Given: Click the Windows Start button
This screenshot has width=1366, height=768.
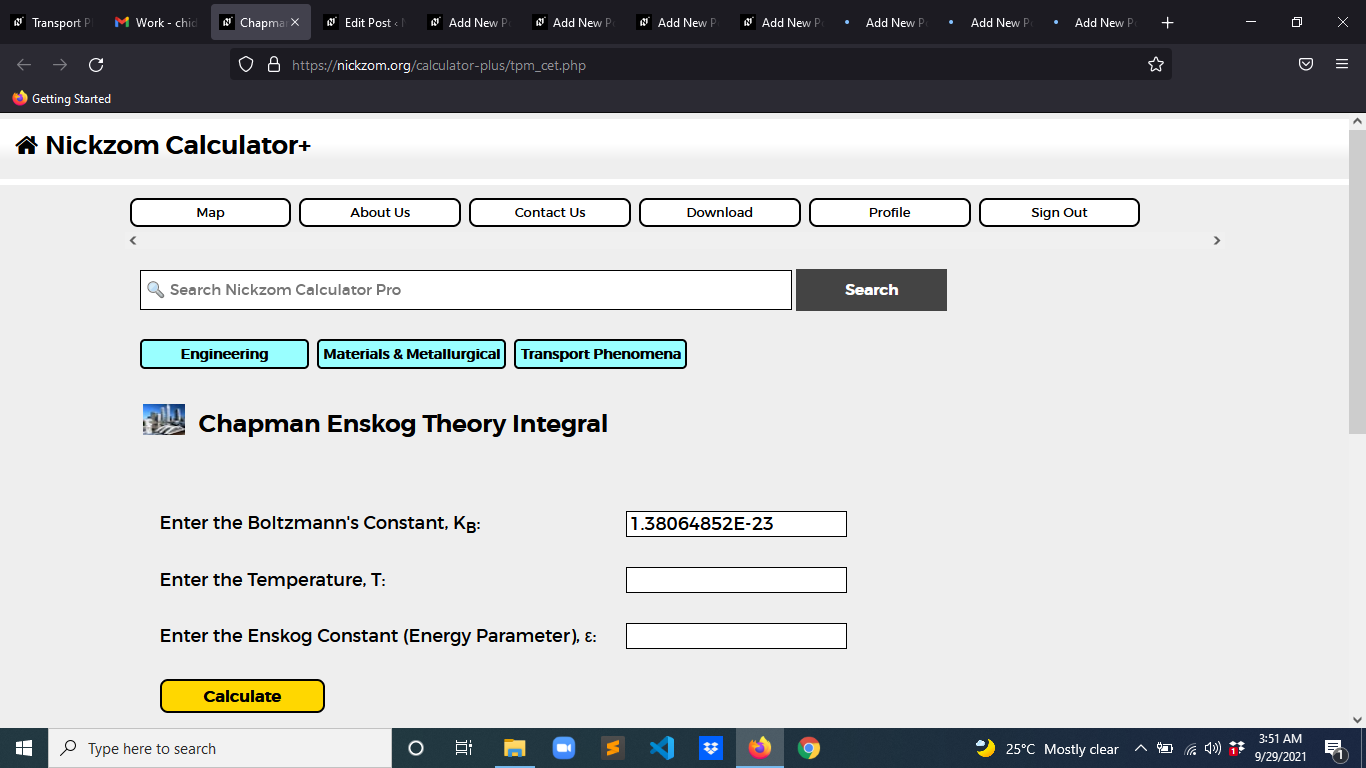Looking at the screenshot, I should [24, 748].
